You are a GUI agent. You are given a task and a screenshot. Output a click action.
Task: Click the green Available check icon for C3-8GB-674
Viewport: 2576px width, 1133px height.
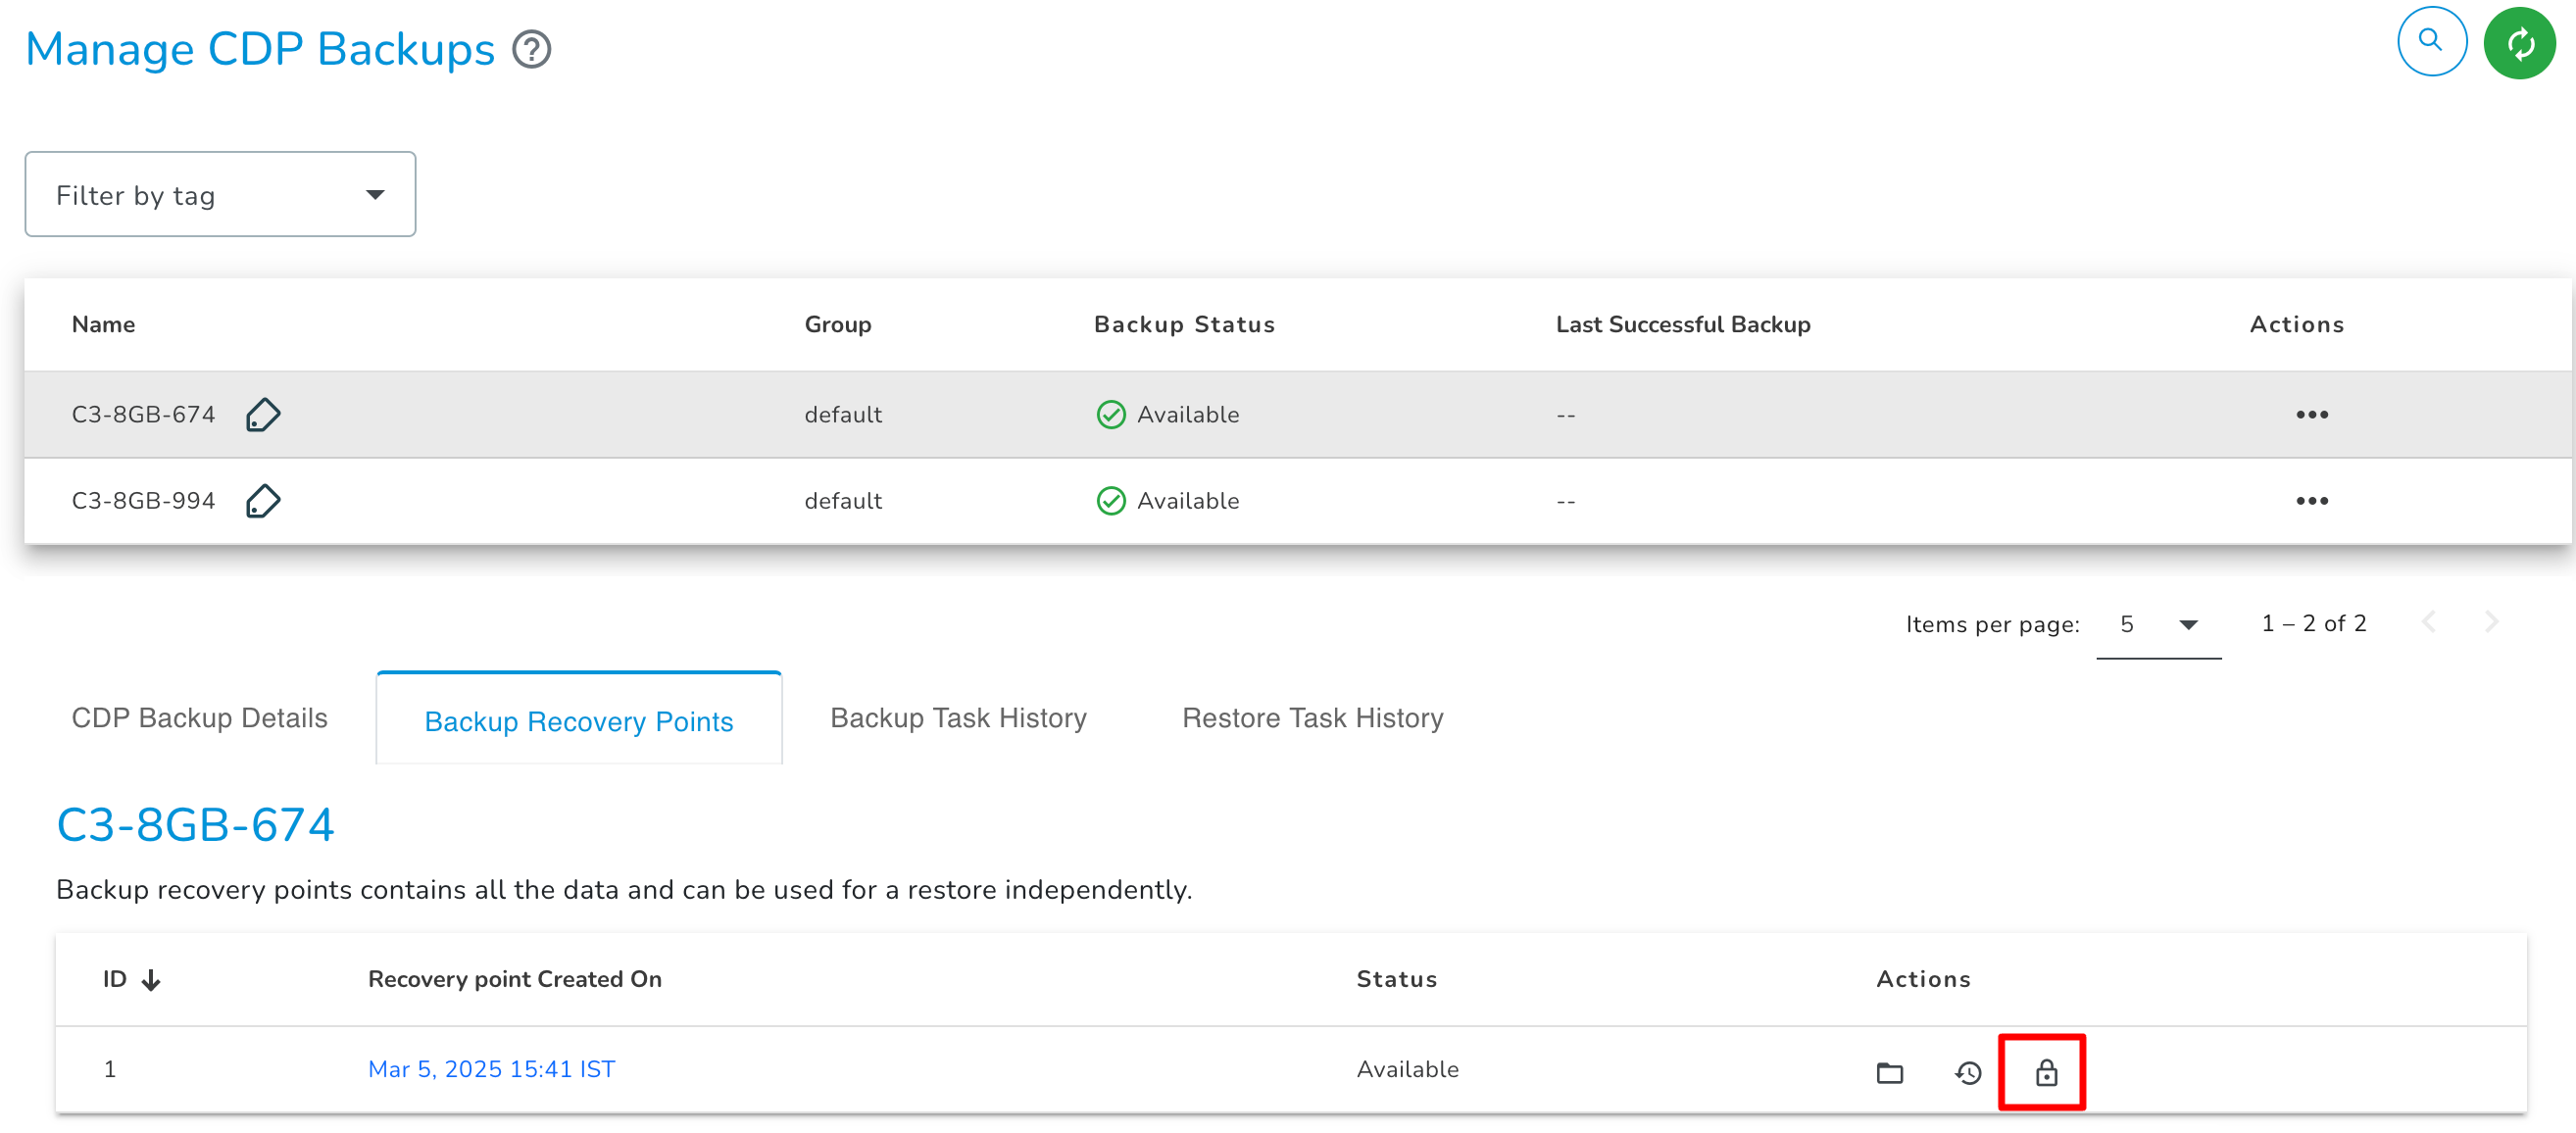pos(1110,414)
